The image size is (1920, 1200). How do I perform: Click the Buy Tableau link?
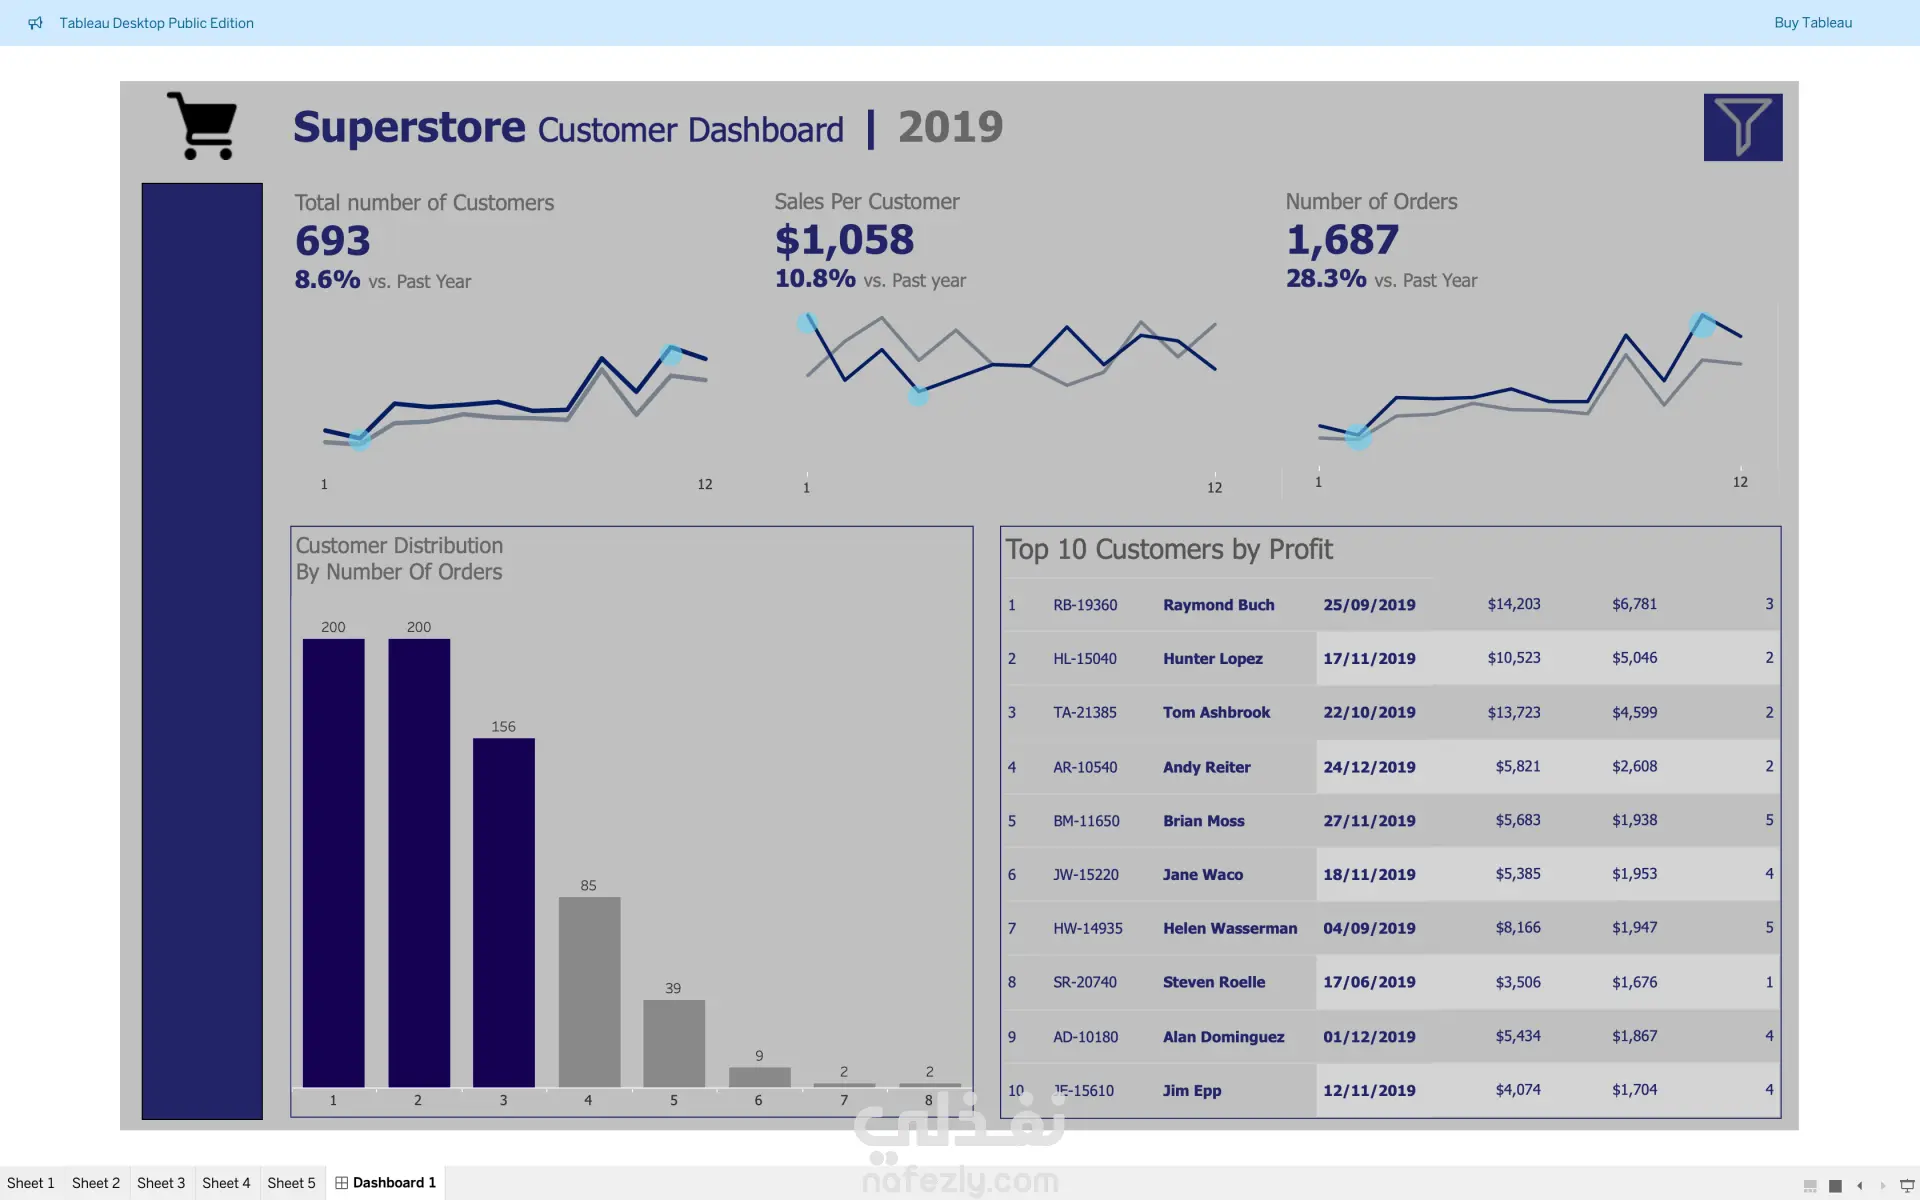[x=1812, y=23]
